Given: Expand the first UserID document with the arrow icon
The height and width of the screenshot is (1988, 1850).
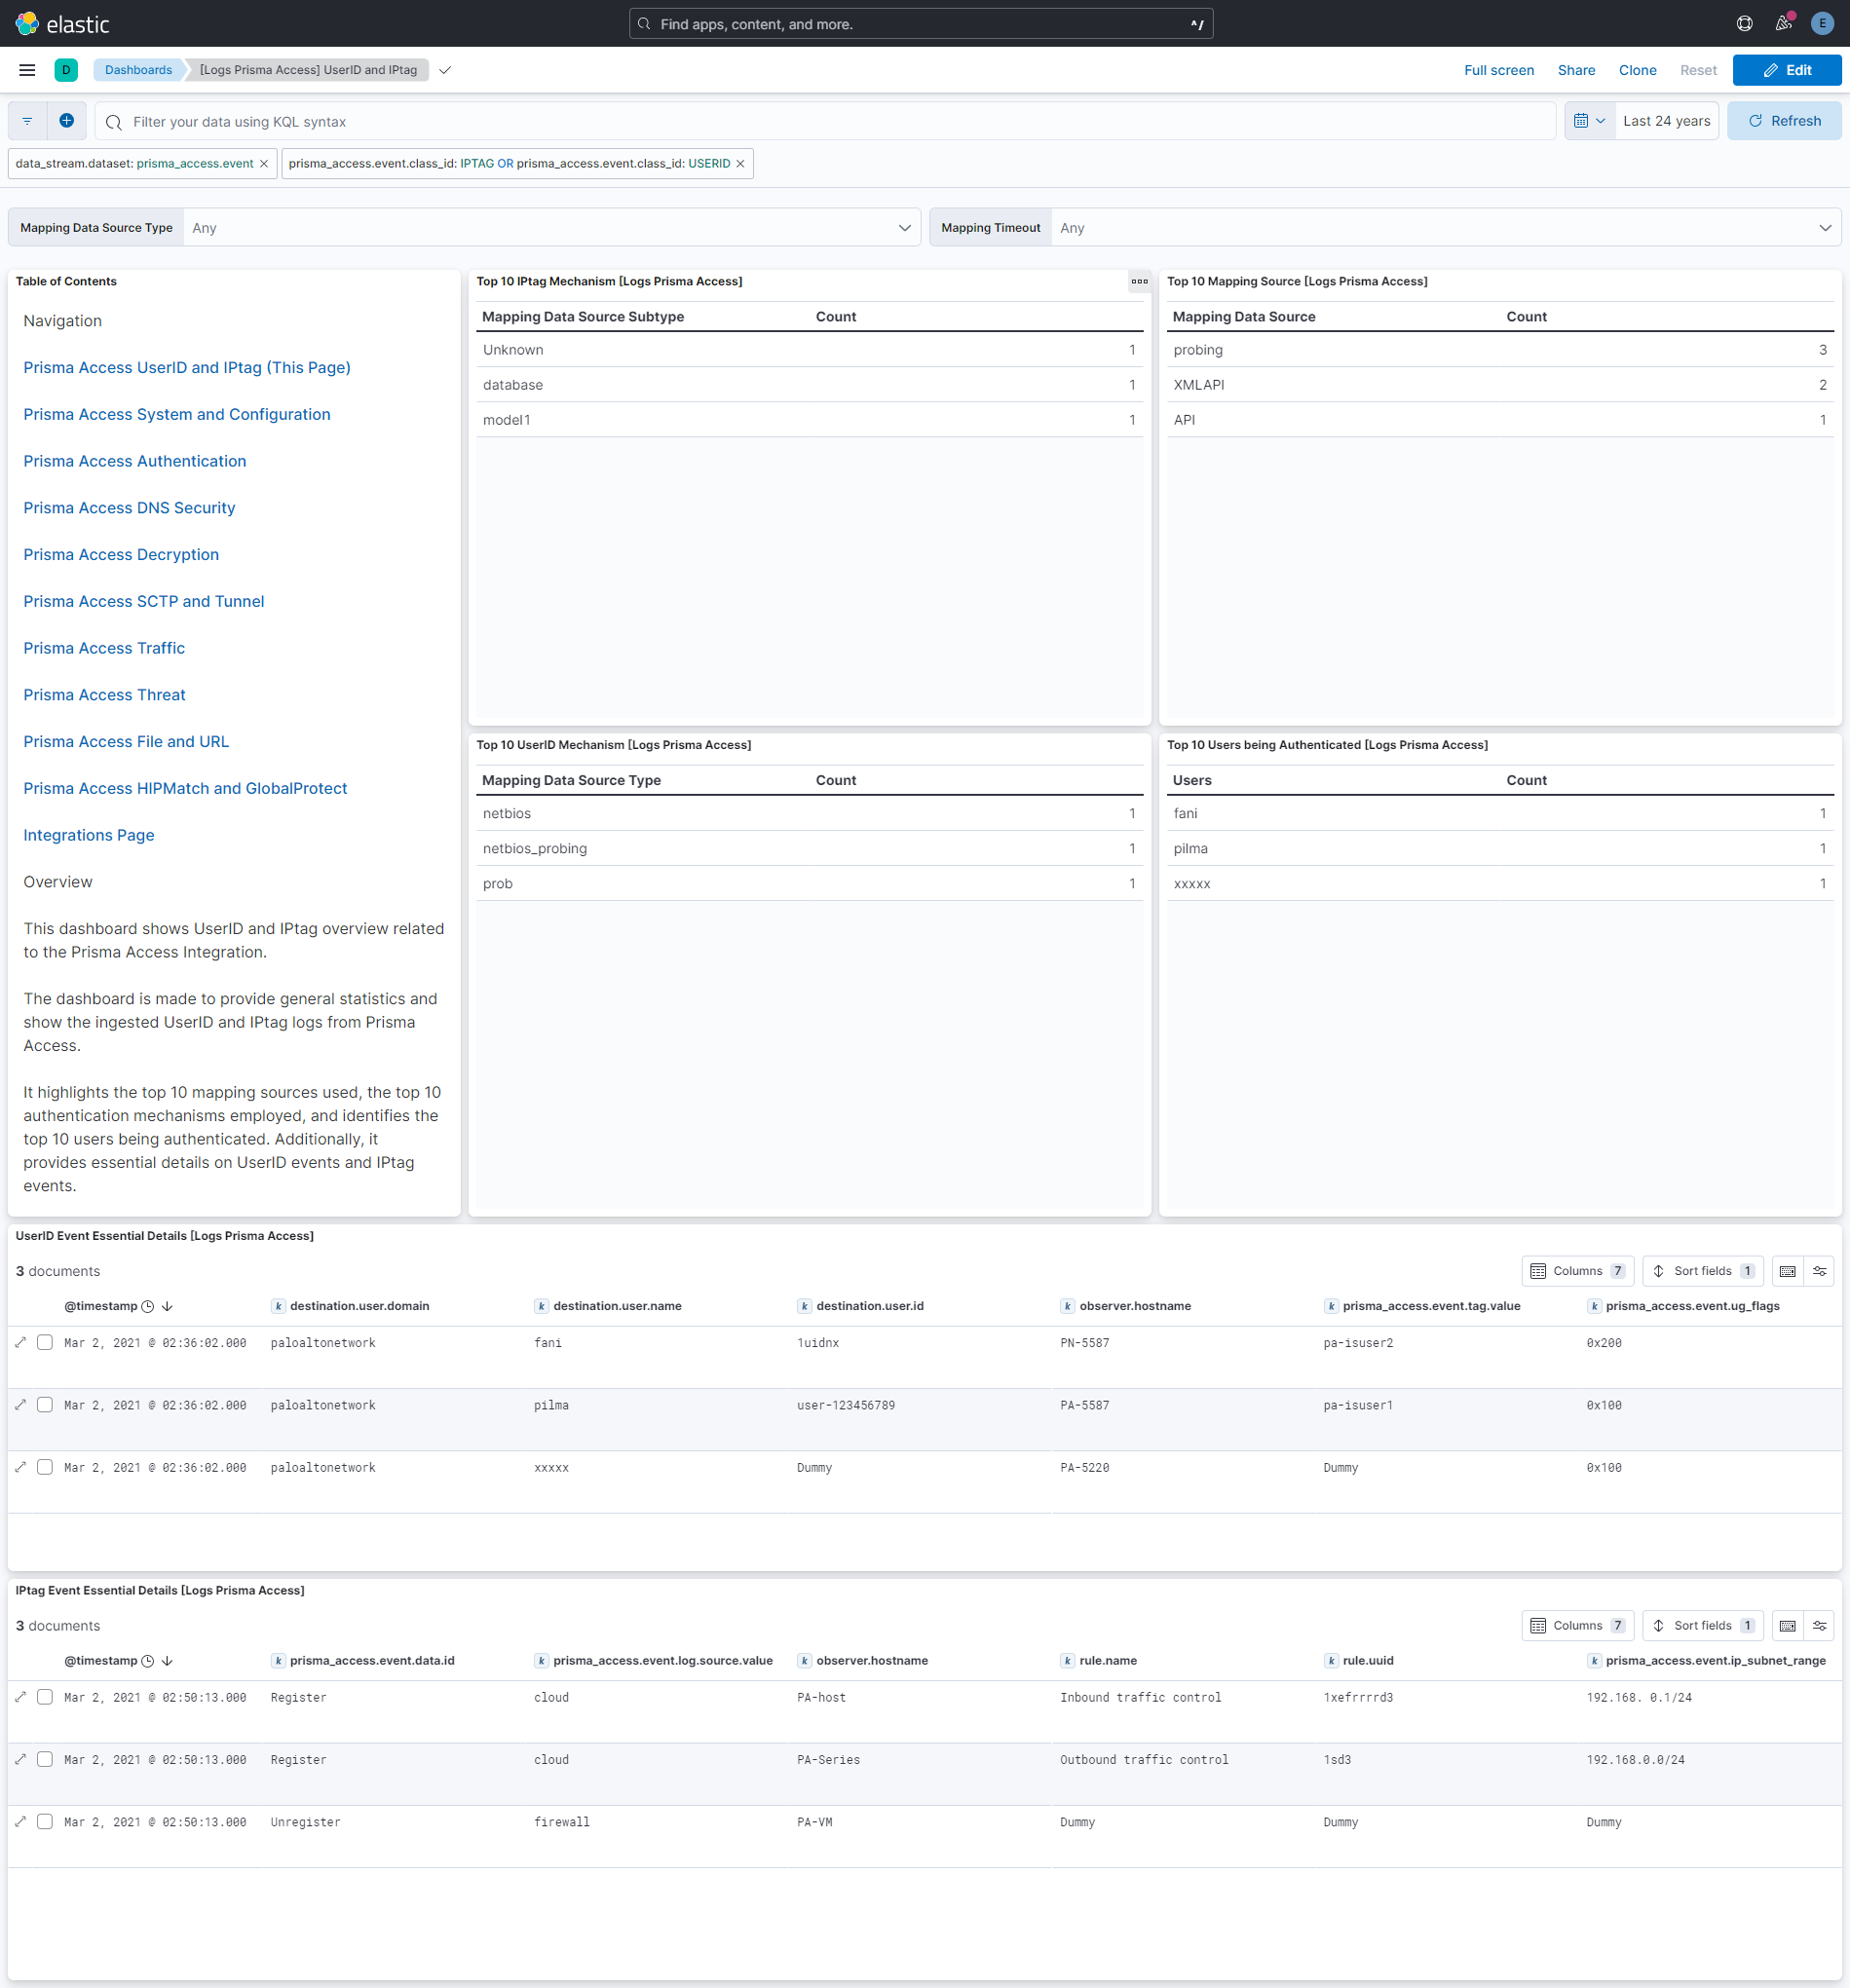Looking at the screenshot, I should [20, 1342].
